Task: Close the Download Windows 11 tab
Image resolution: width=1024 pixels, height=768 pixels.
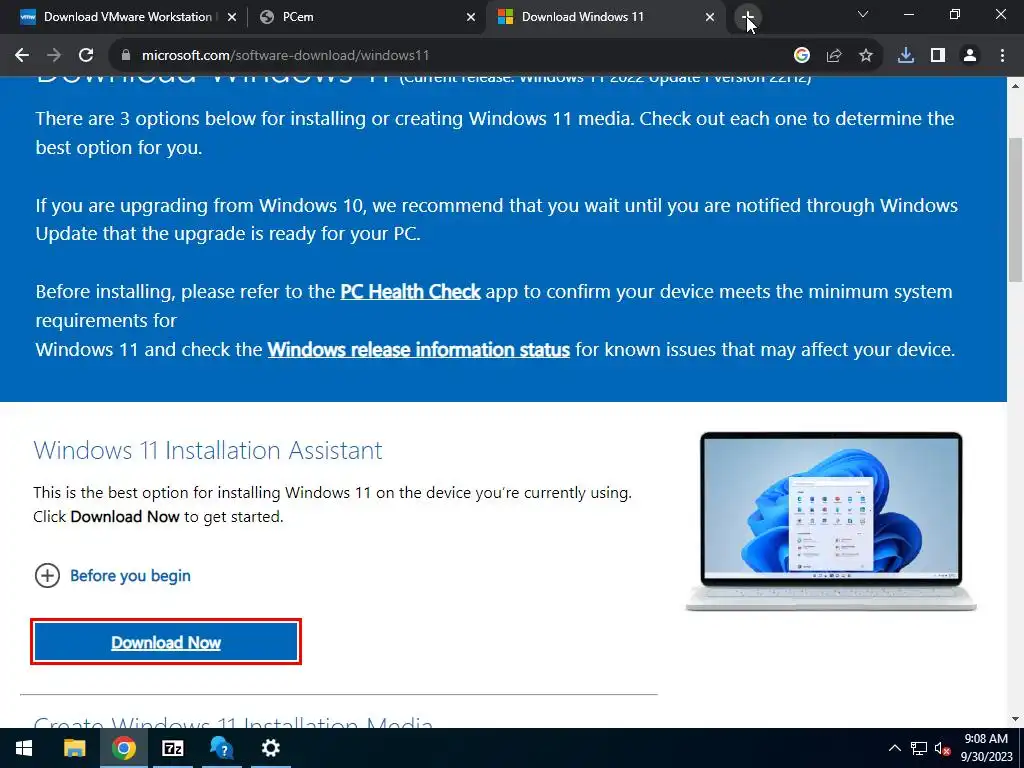Action: click(x=710, y=17)
